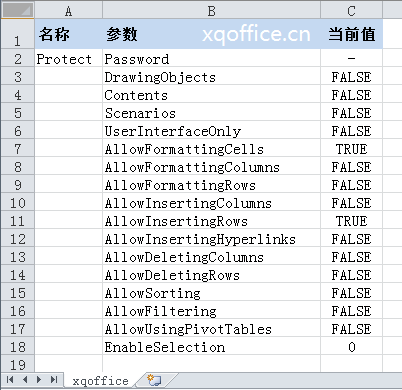
Task: Select column A header
Action: point(68,11)
